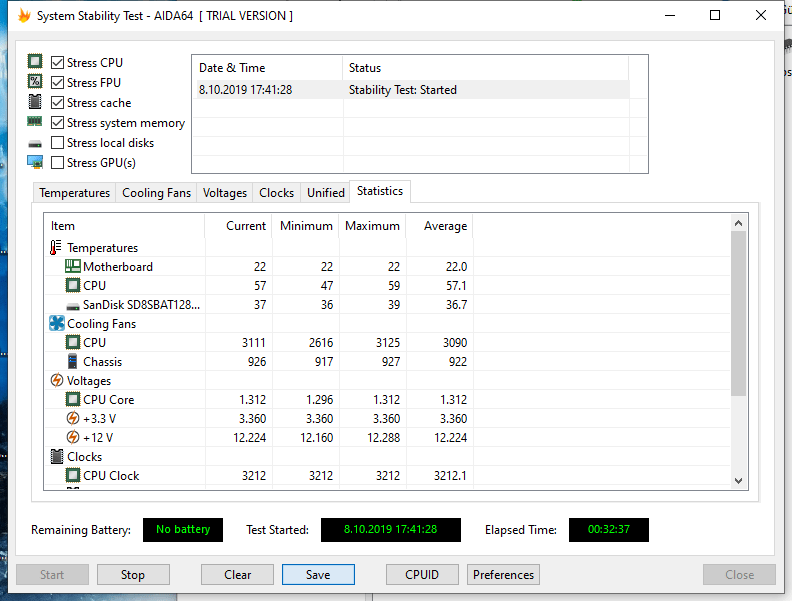The height and width of the screenshot is (601, 792).
Task: Click the Clocks group chip icon
Action: [x=57, y=457]
